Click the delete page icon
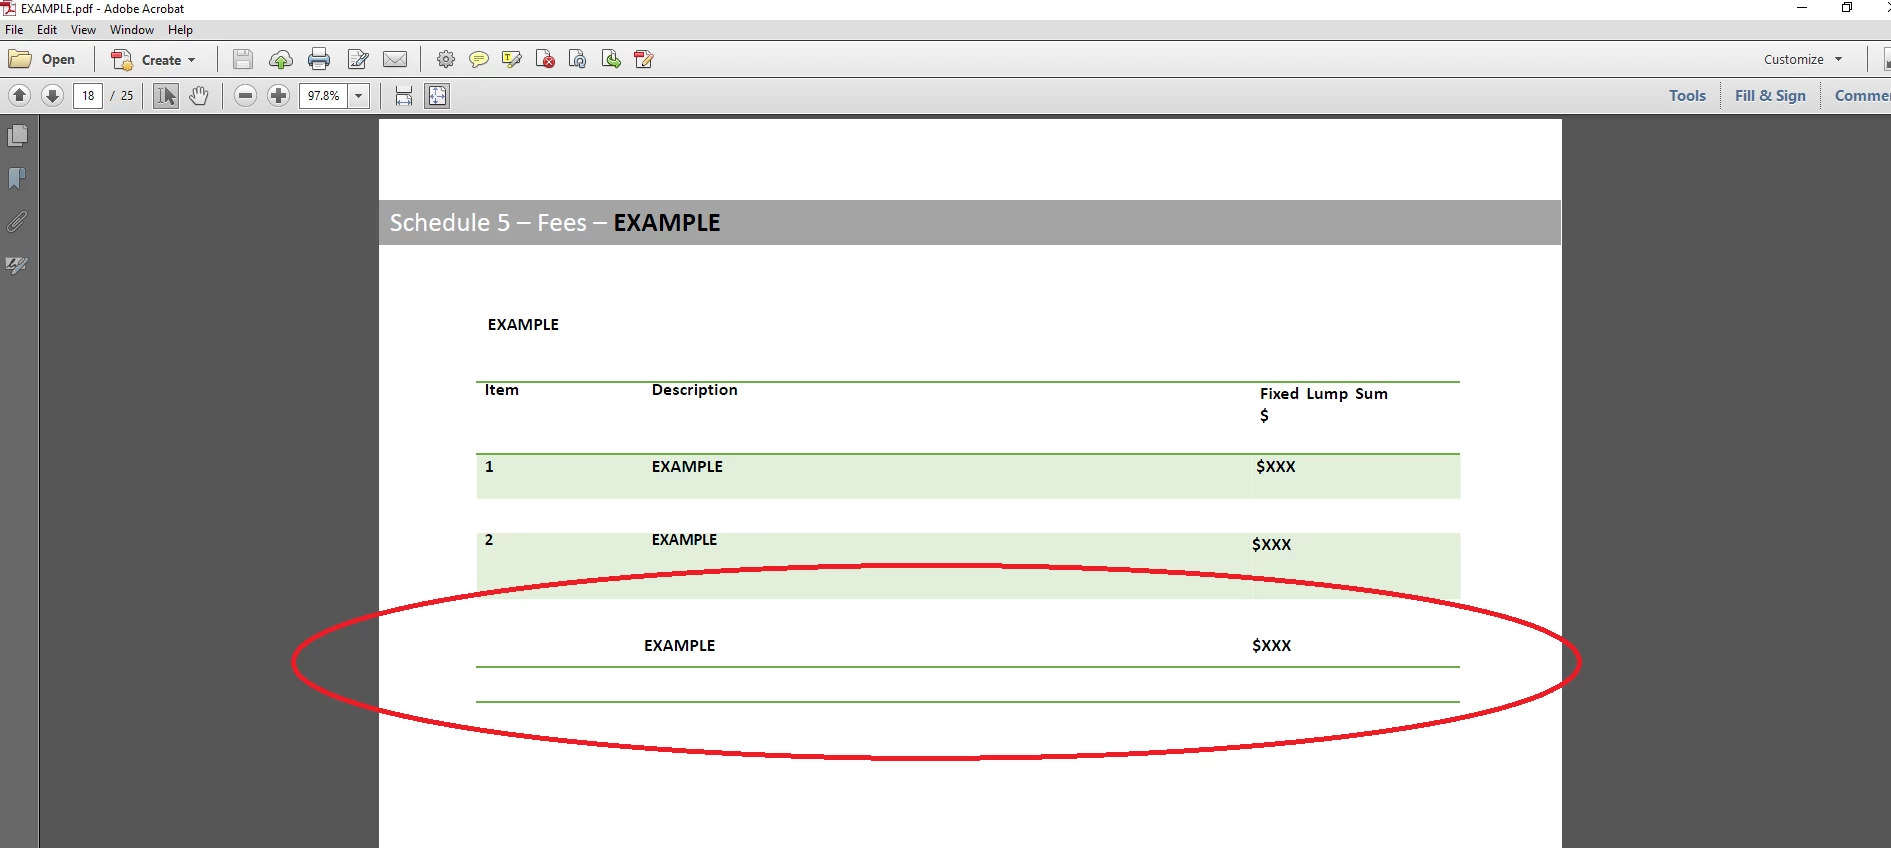Image resolution: width=1891 pixels, height=848 pixels. pyautogui.click(x=545, y=60)
